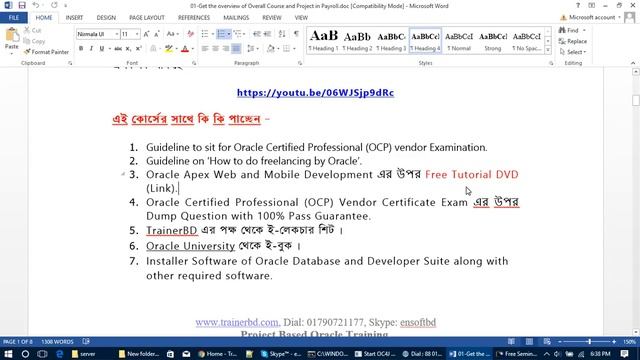The width and height of the screenshot is (640, 360).
Task: Justify the paragraph text
Action: pos(236,49)
